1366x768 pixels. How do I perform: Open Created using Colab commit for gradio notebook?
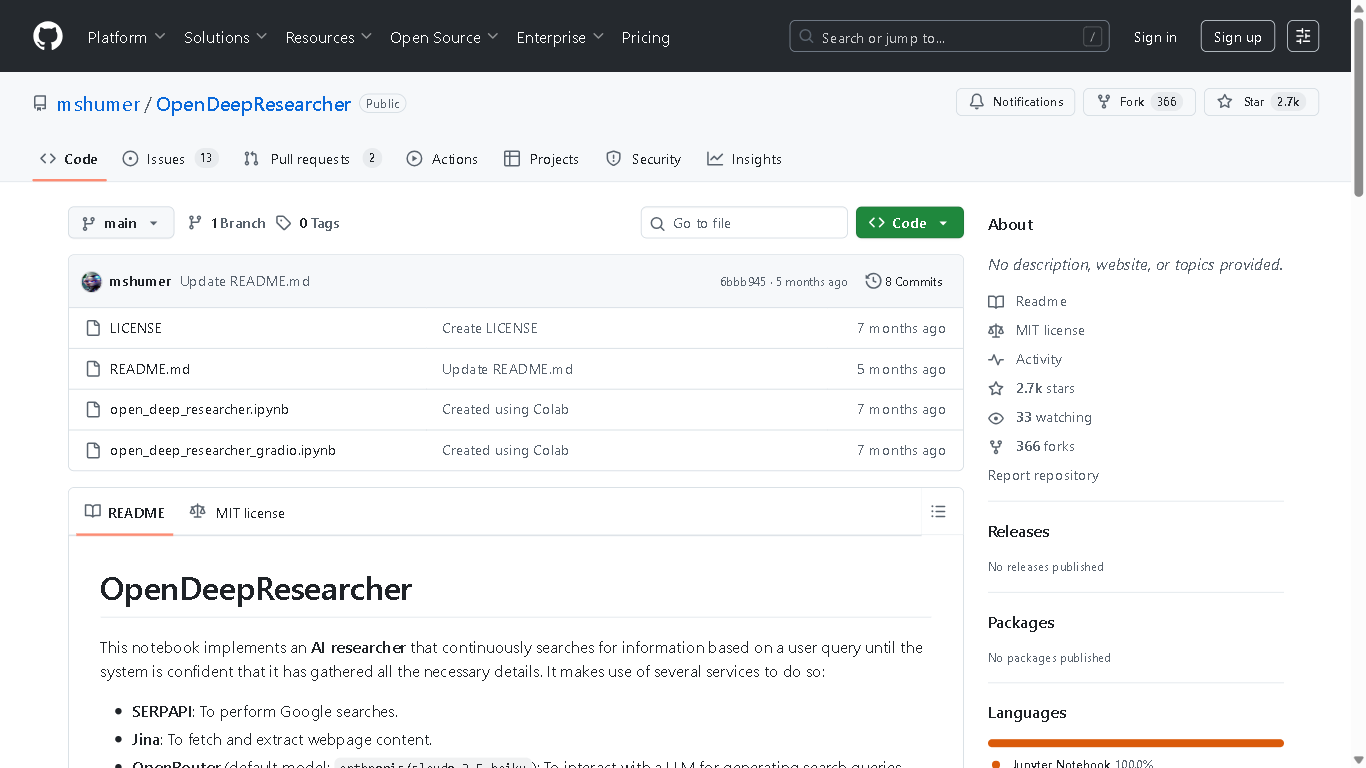[x=505, y=450]
